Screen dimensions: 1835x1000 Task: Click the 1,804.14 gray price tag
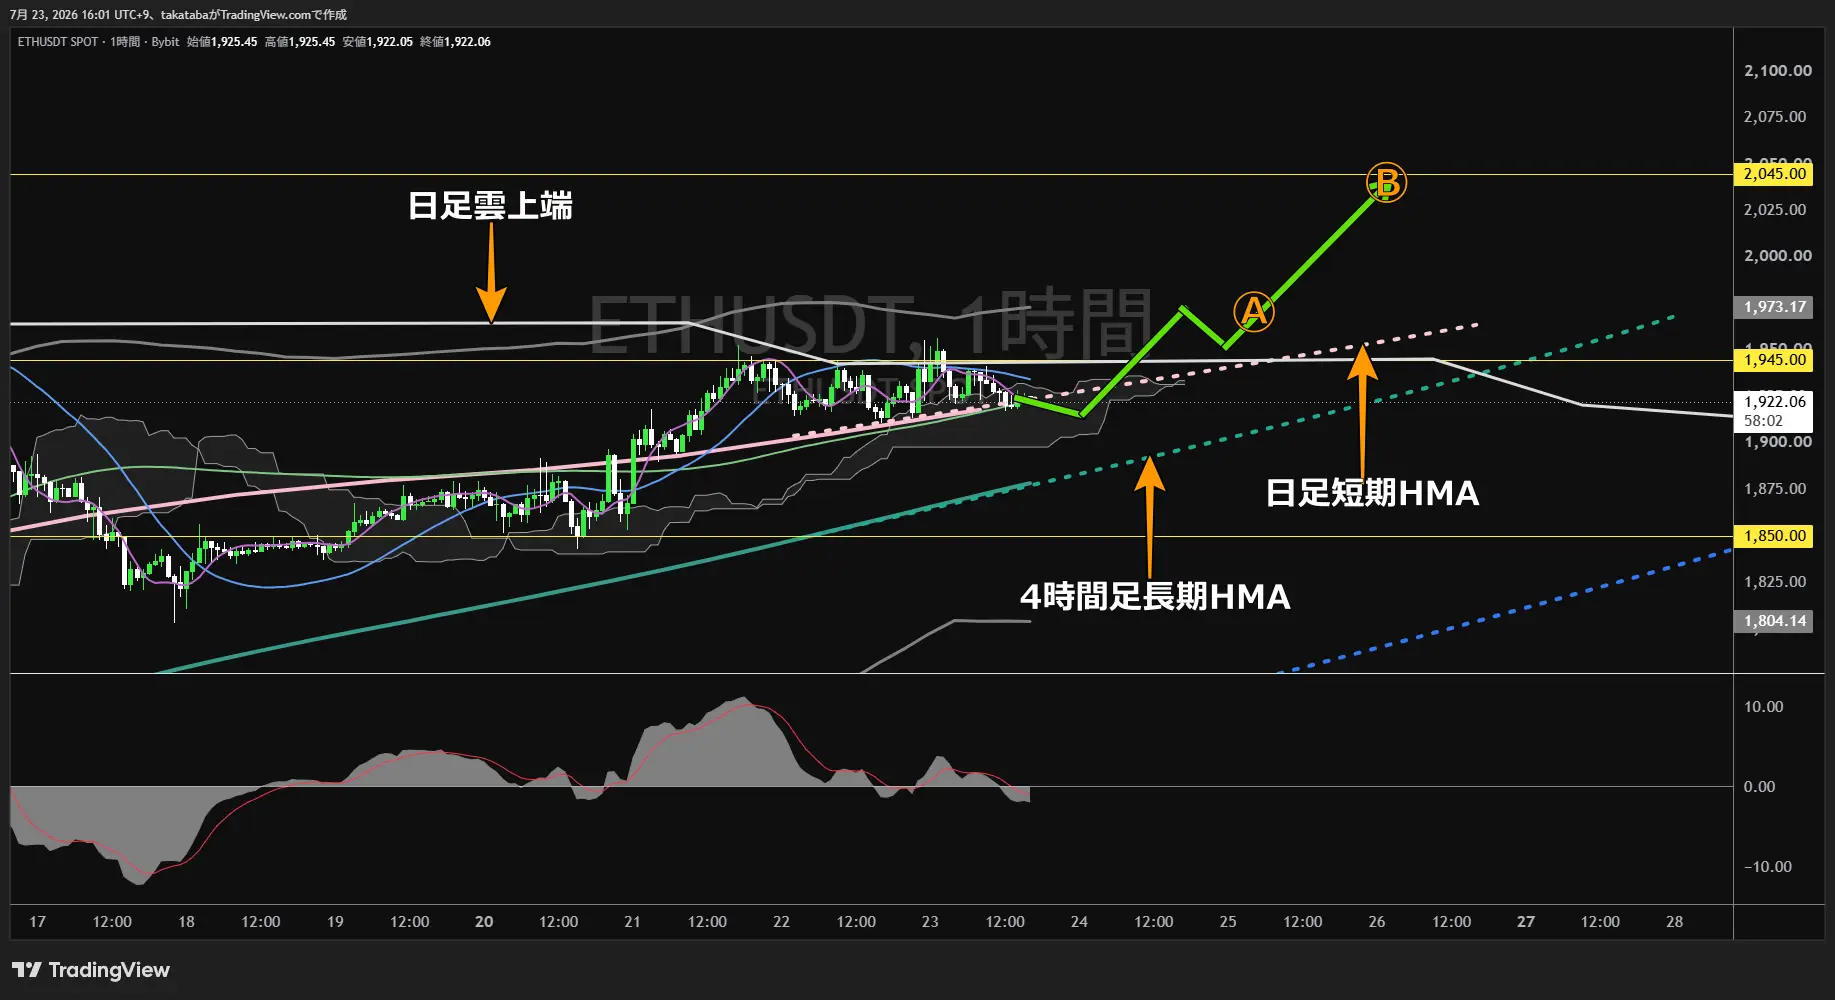(1774, 621)
